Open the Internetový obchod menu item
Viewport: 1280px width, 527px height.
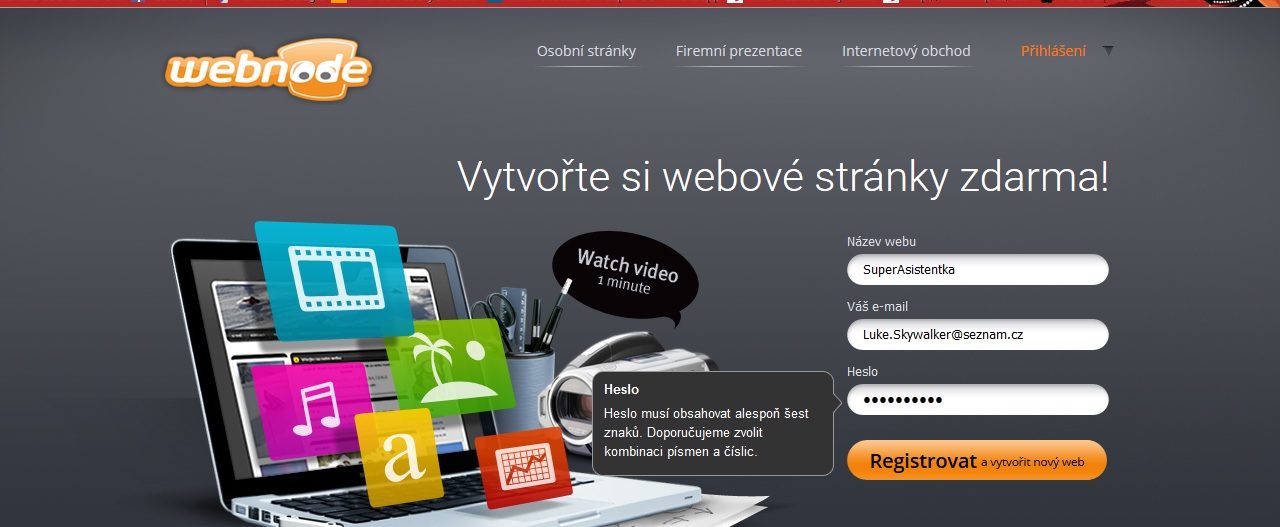pyautogui.click(x=906, y=51)
